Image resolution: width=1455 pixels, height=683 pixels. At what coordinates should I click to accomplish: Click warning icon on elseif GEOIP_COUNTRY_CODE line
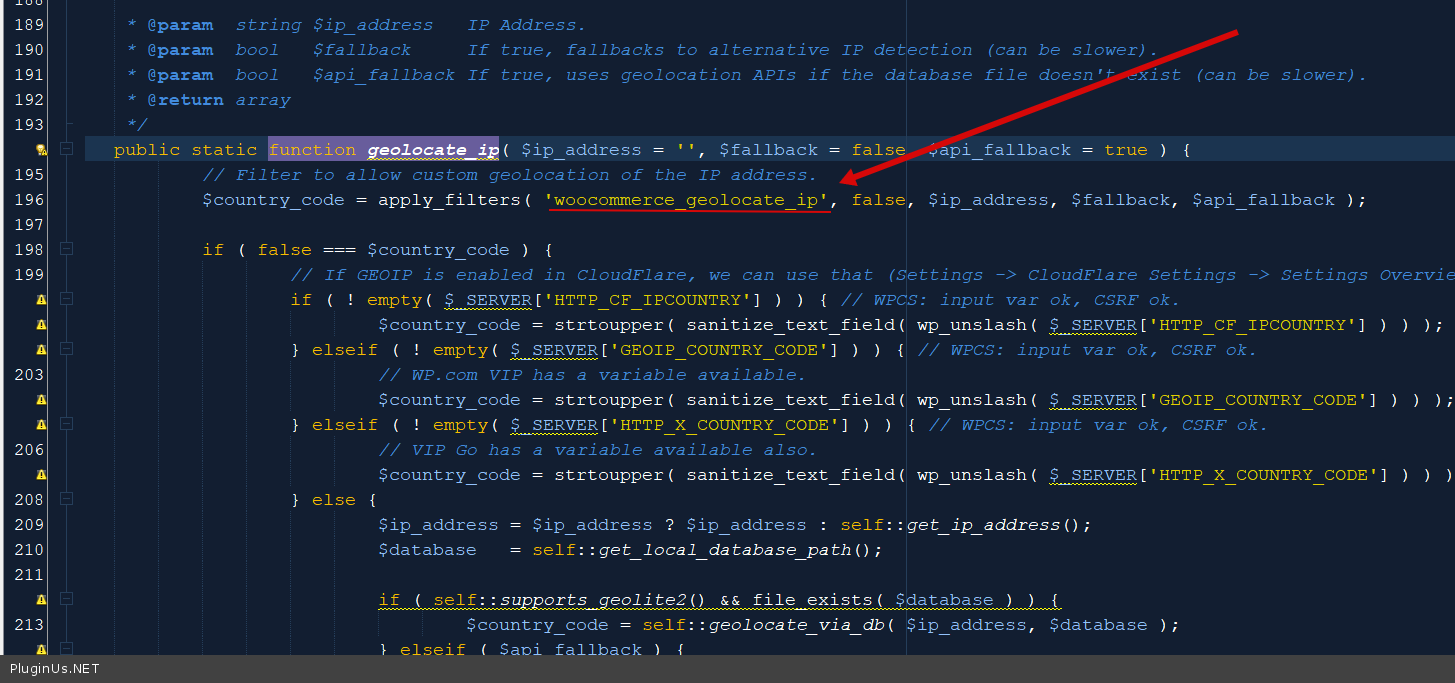coord(41,350)
